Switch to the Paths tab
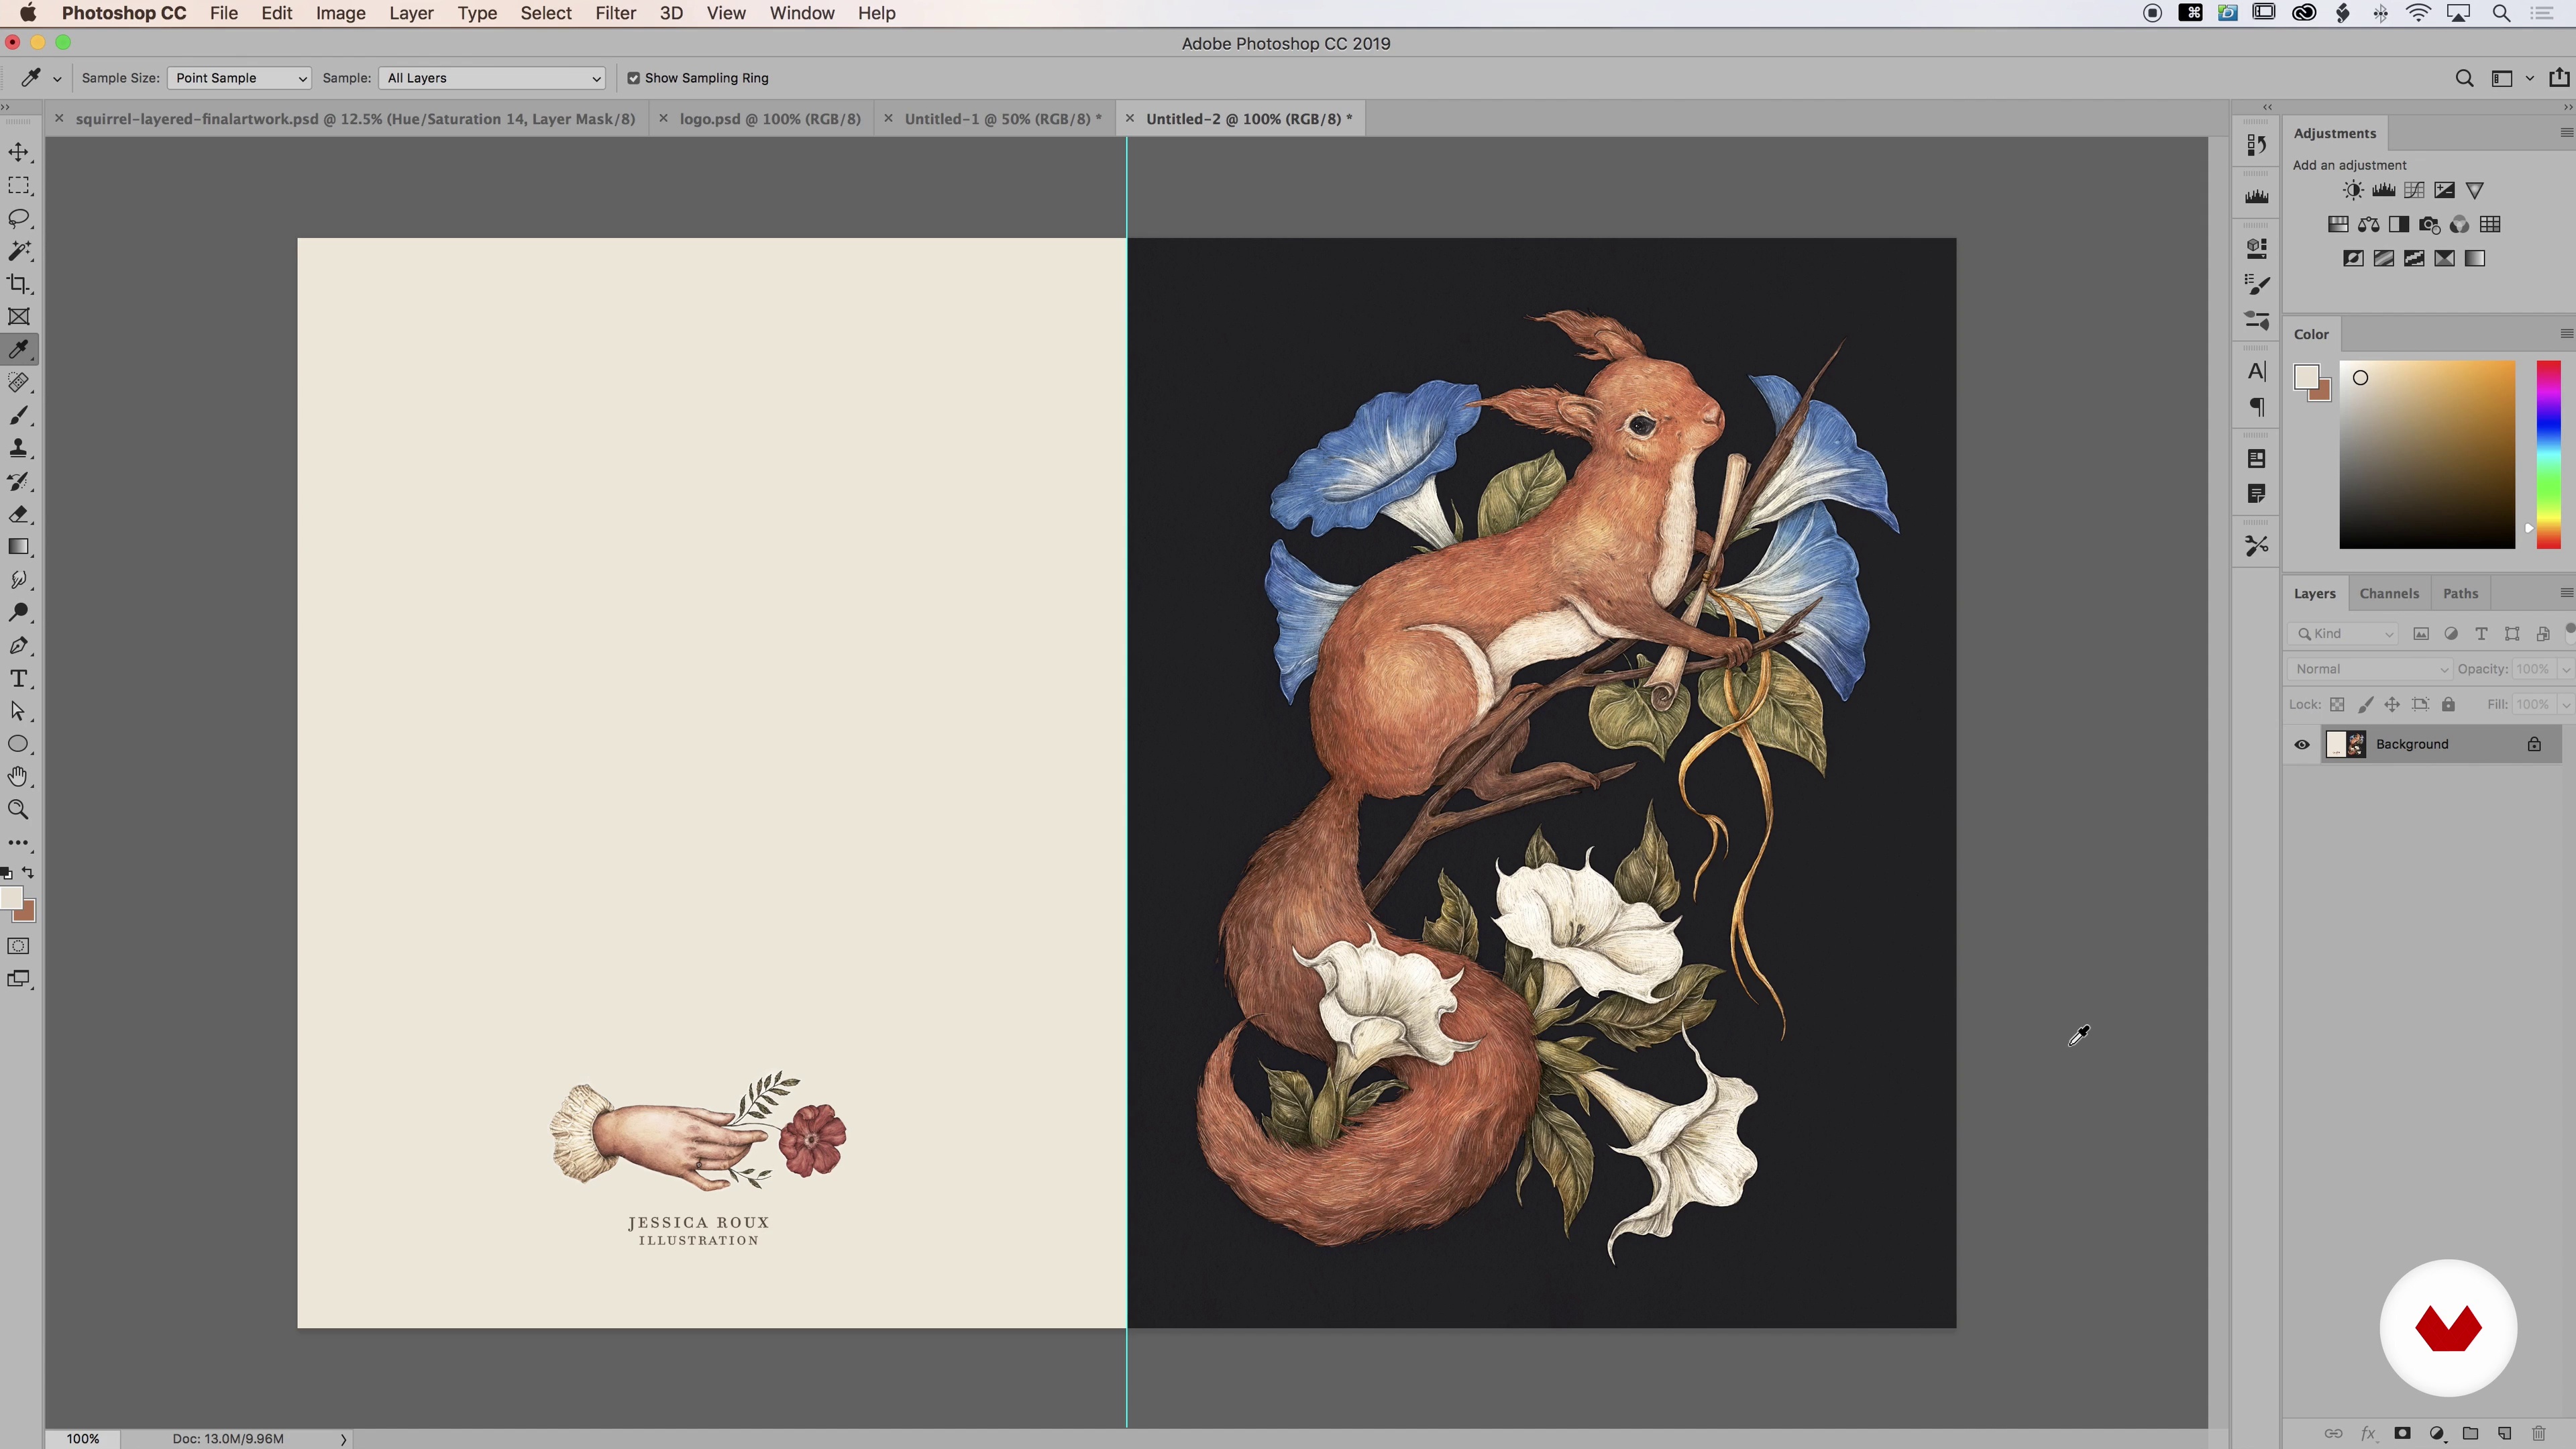The width and height of the screenshot is (2576, 1449). click(x=2460, y=593)
